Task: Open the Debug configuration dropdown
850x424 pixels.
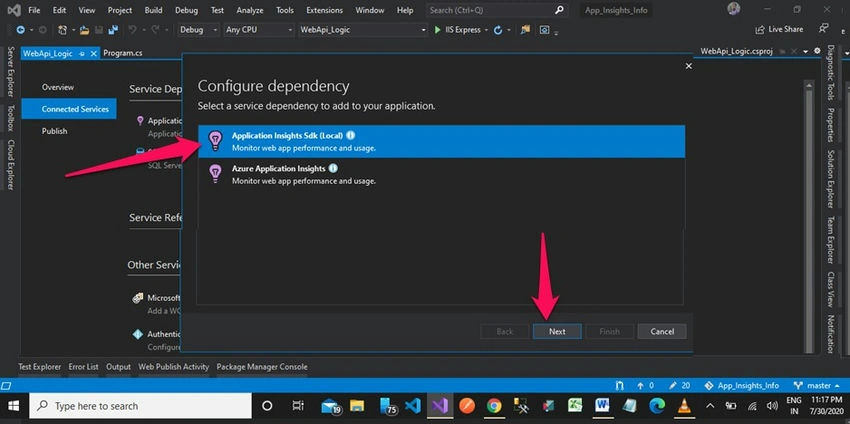Action: coord(198,30)
